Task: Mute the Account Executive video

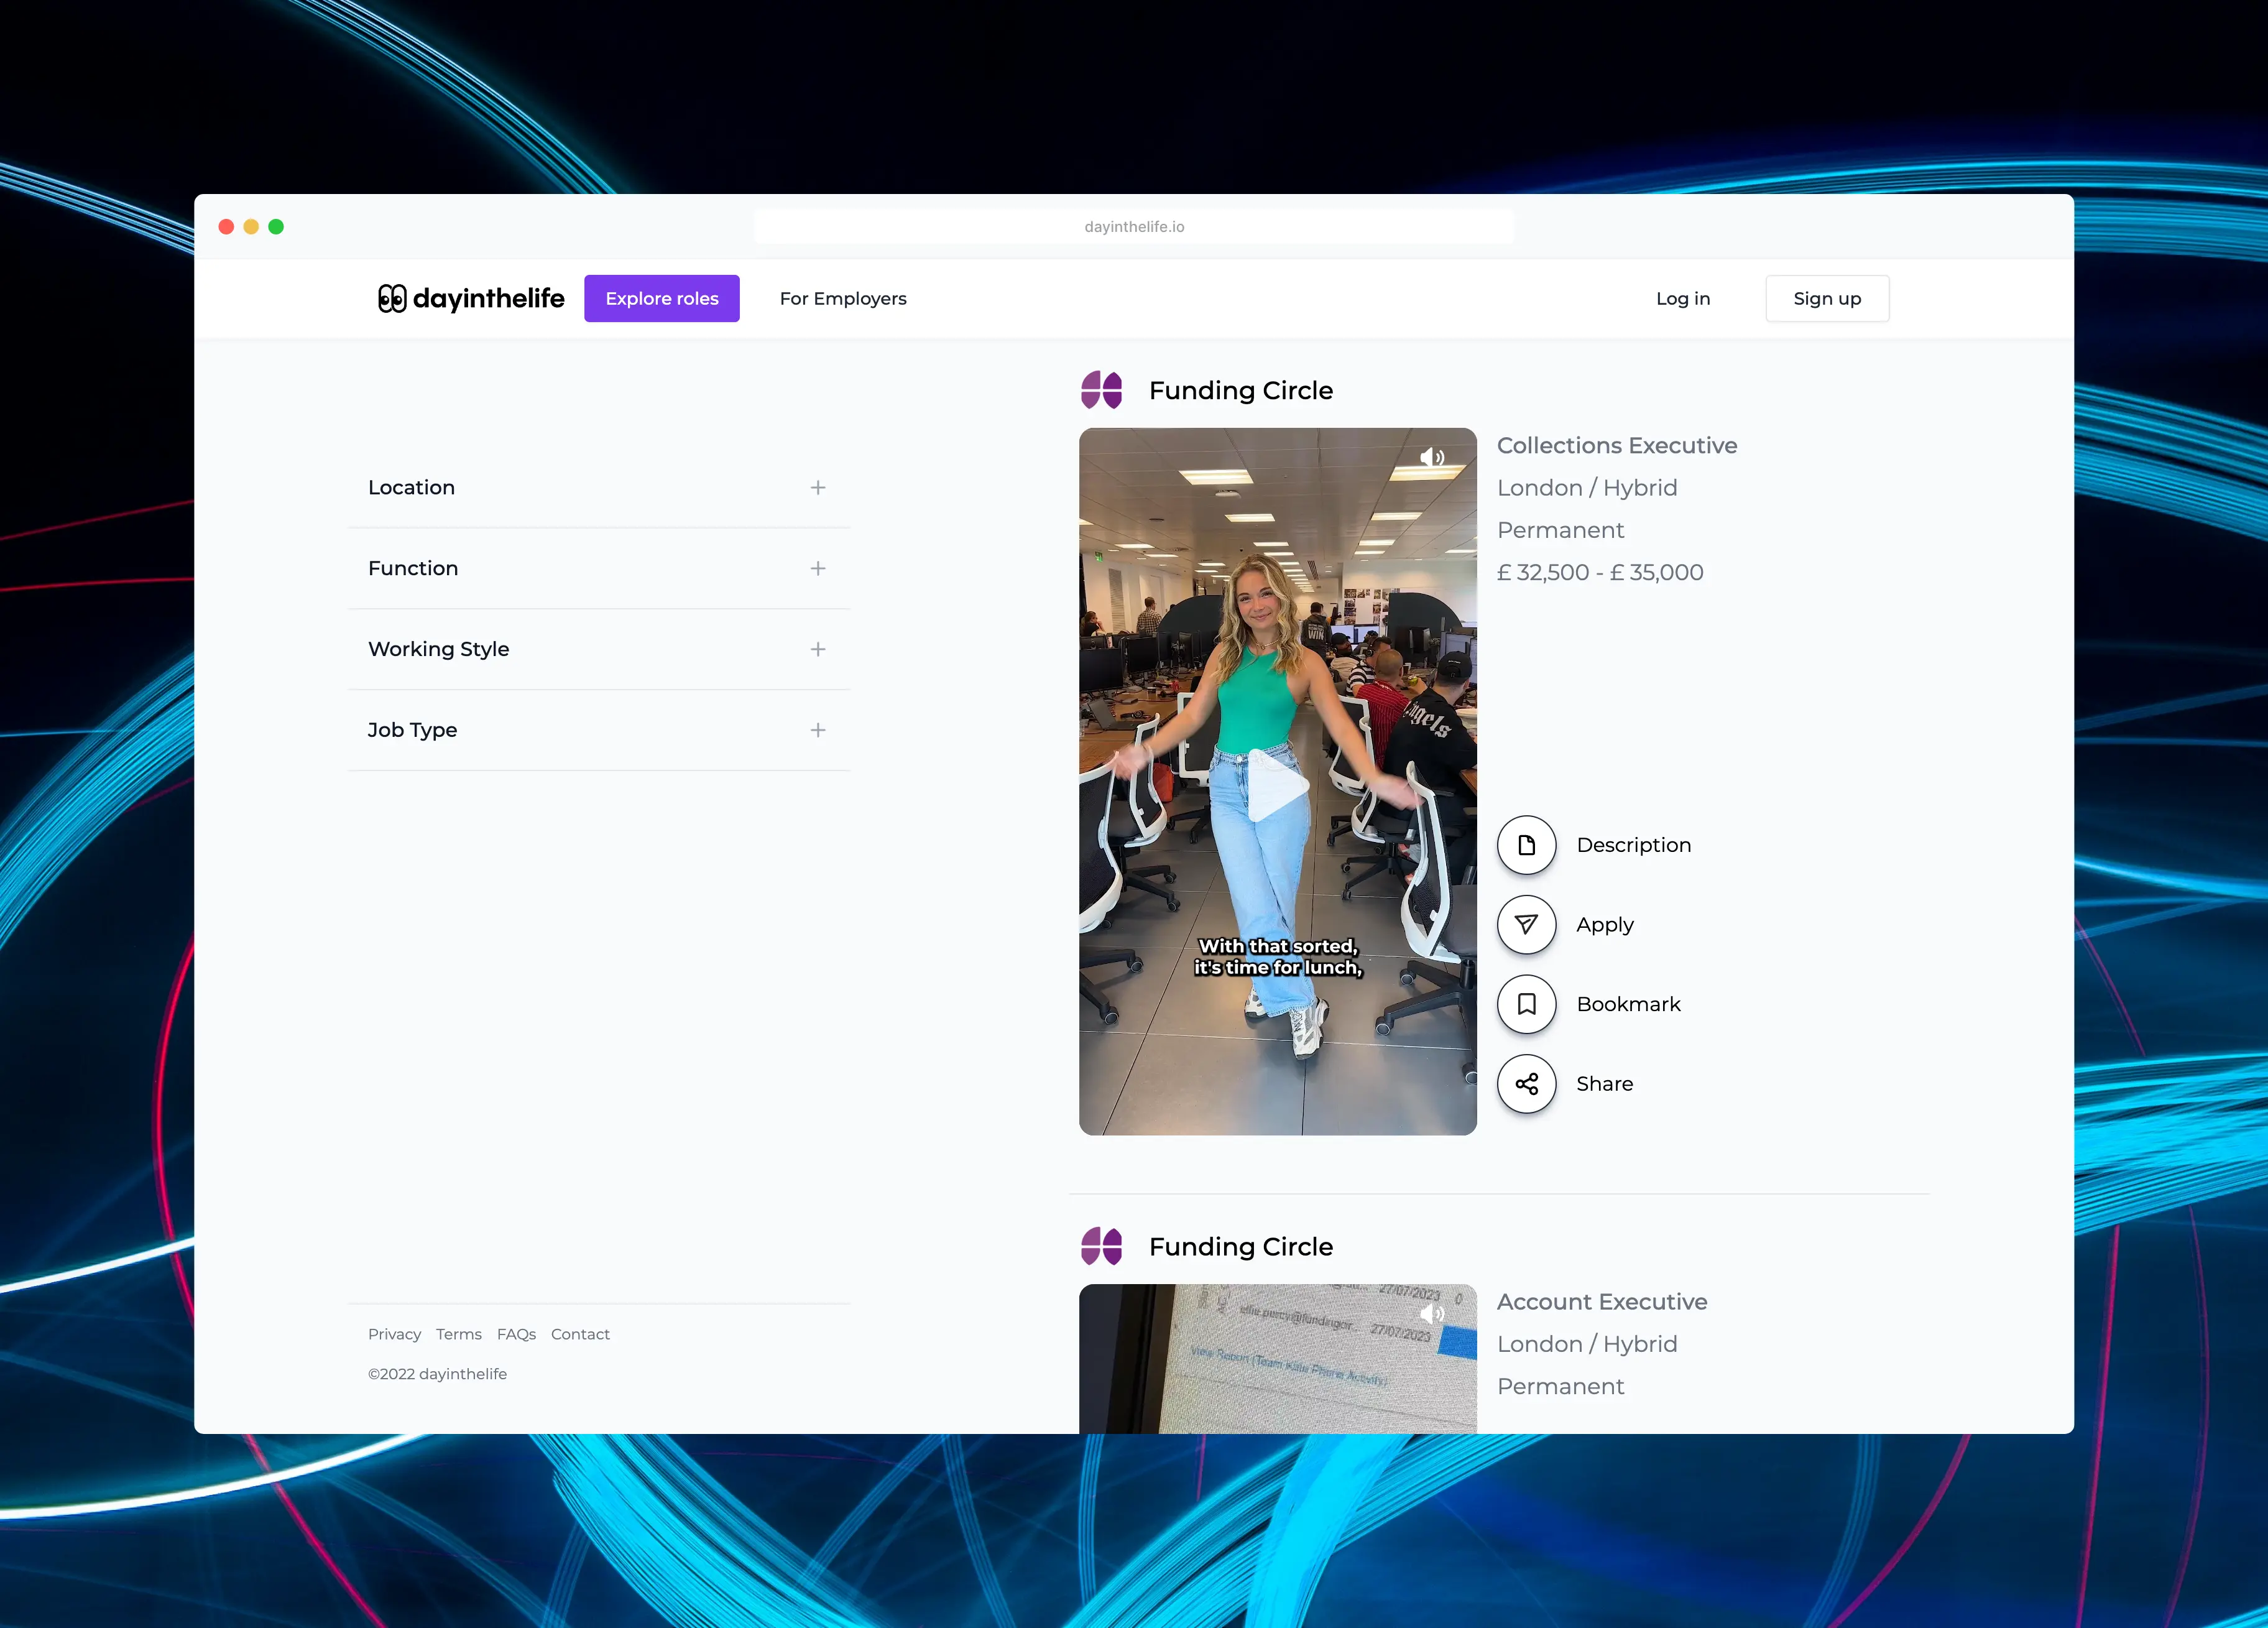Action: pyautogui.click(x=1432, y=1313)
